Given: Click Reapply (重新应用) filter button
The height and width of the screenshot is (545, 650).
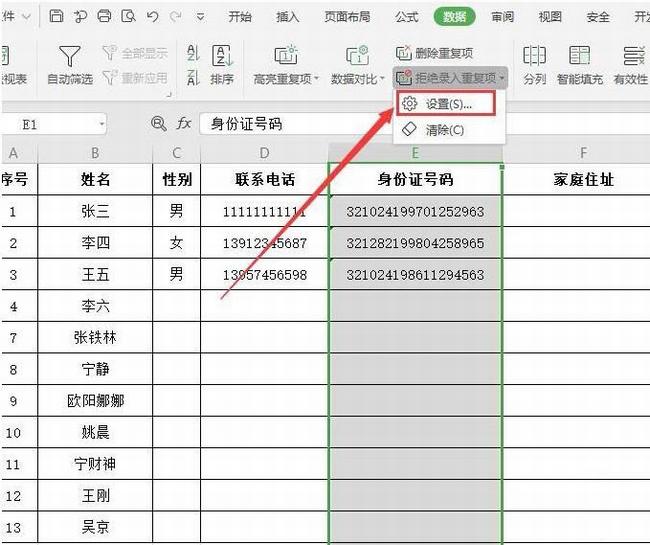Looking at the screenshot, I should [x=135, y=78].
